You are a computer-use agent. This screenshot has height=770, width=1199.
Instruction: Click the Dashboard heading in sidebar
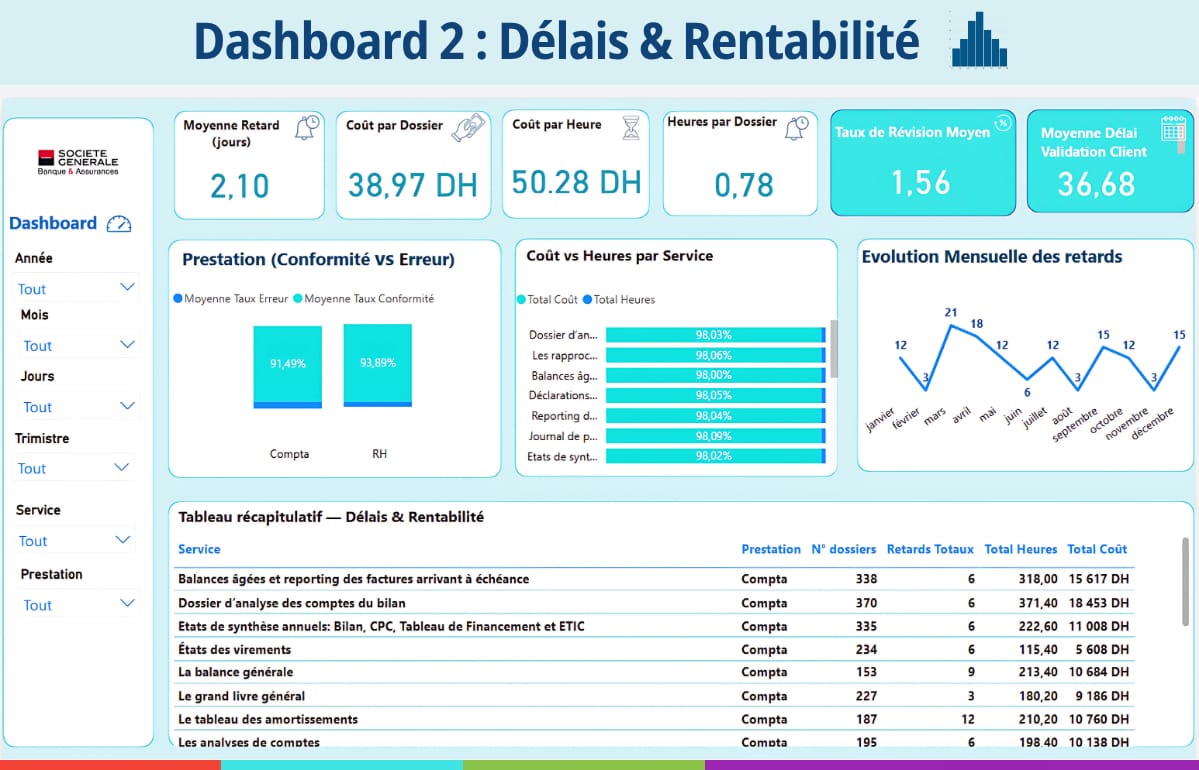click(53, 223)
